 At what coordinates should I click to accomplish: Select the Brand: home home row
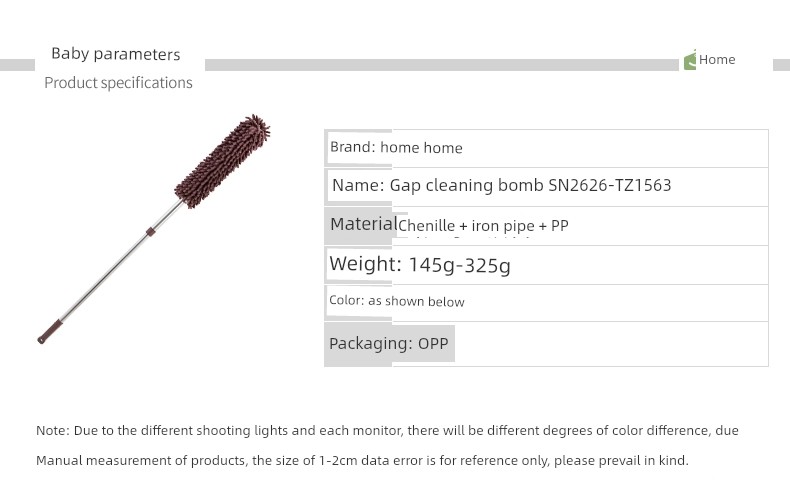tap(546, 148)
